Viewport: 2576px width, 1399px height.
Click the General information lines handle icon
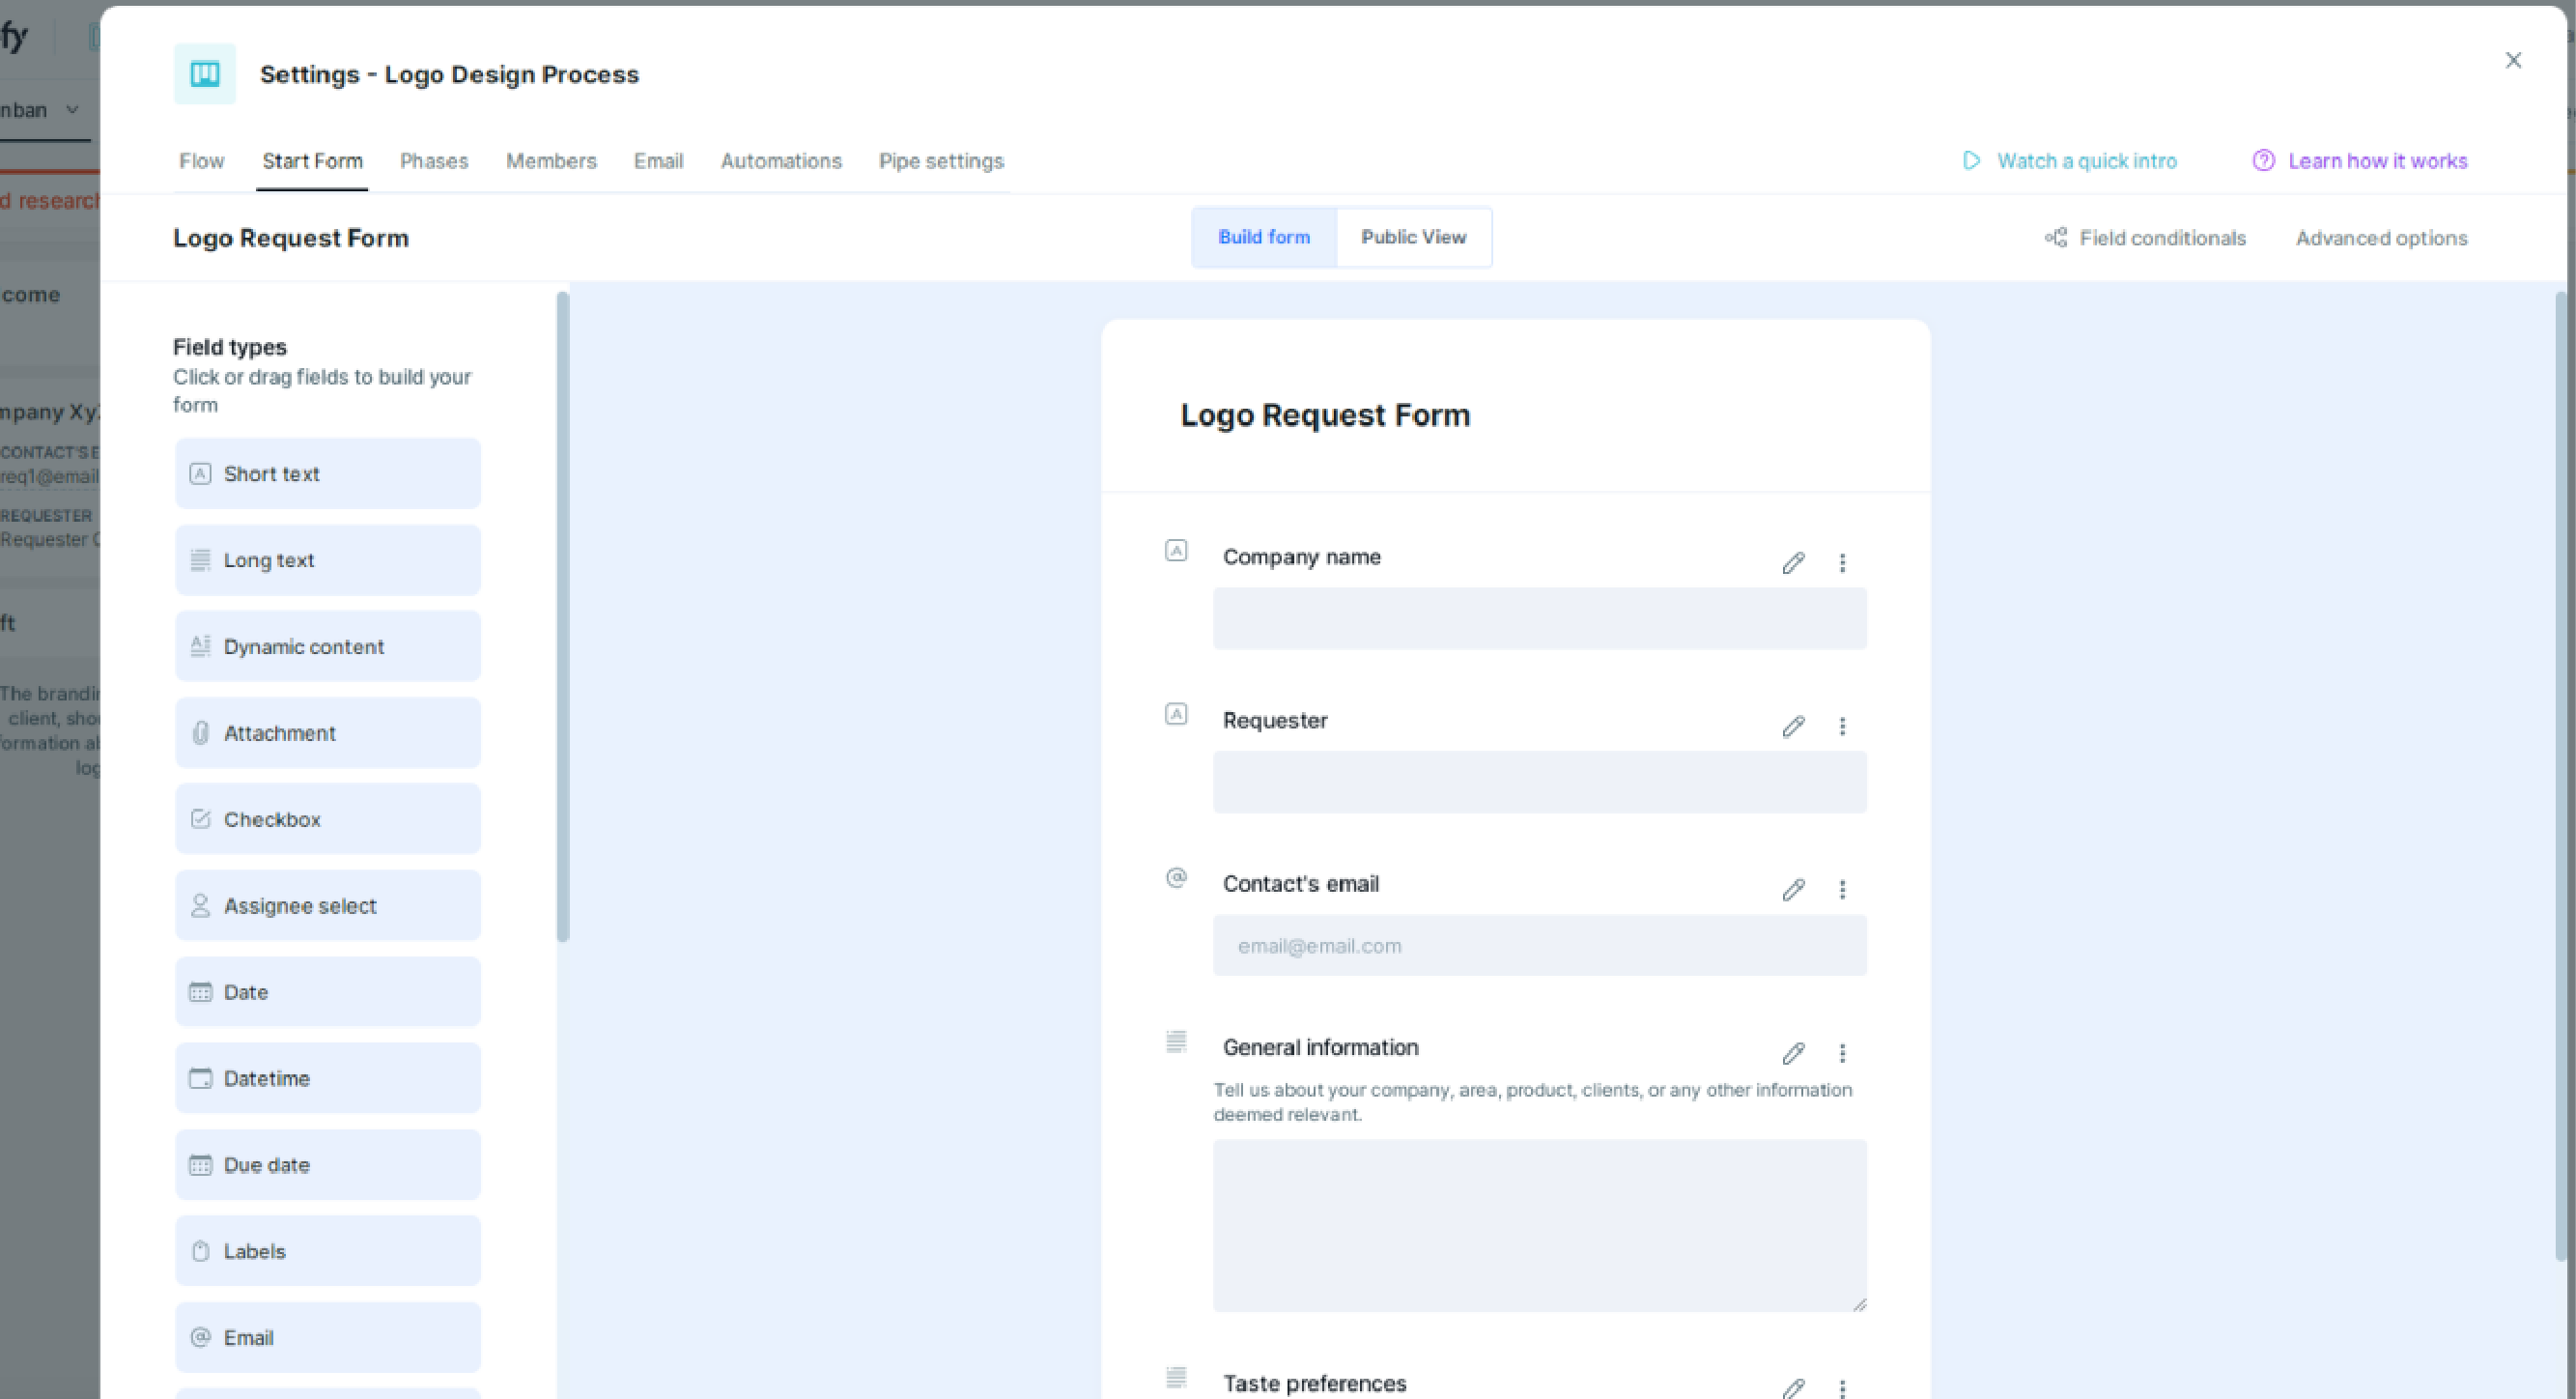tap(1176, 1041)
